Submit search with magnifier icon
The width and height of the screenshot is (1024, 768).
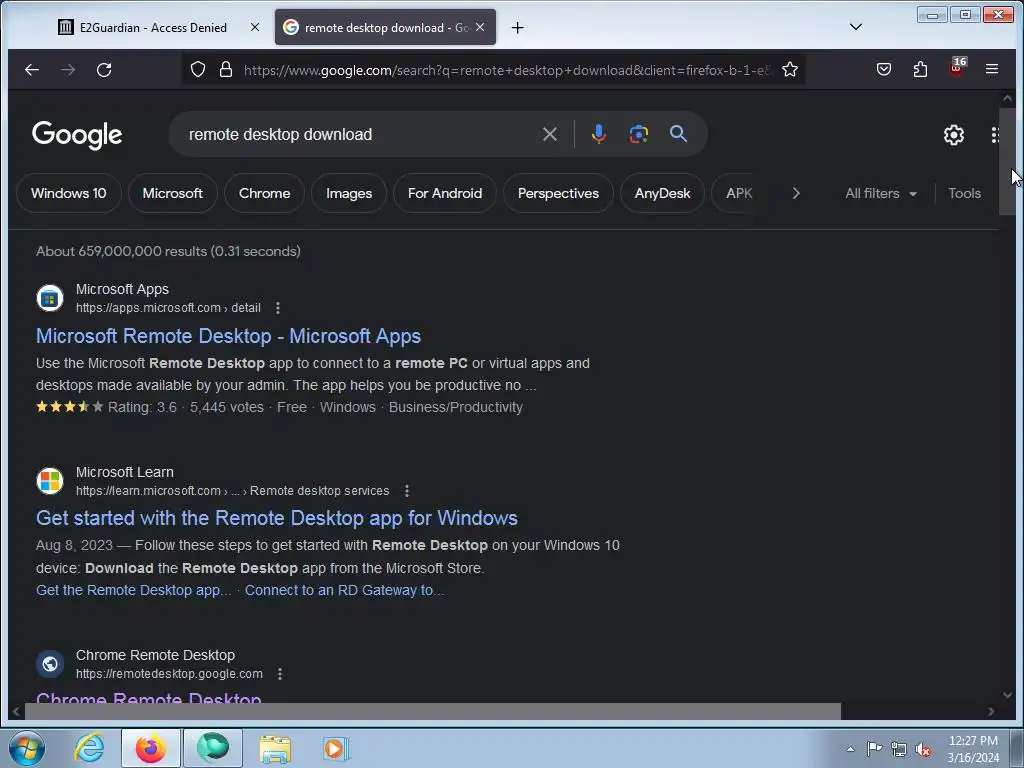679,134
